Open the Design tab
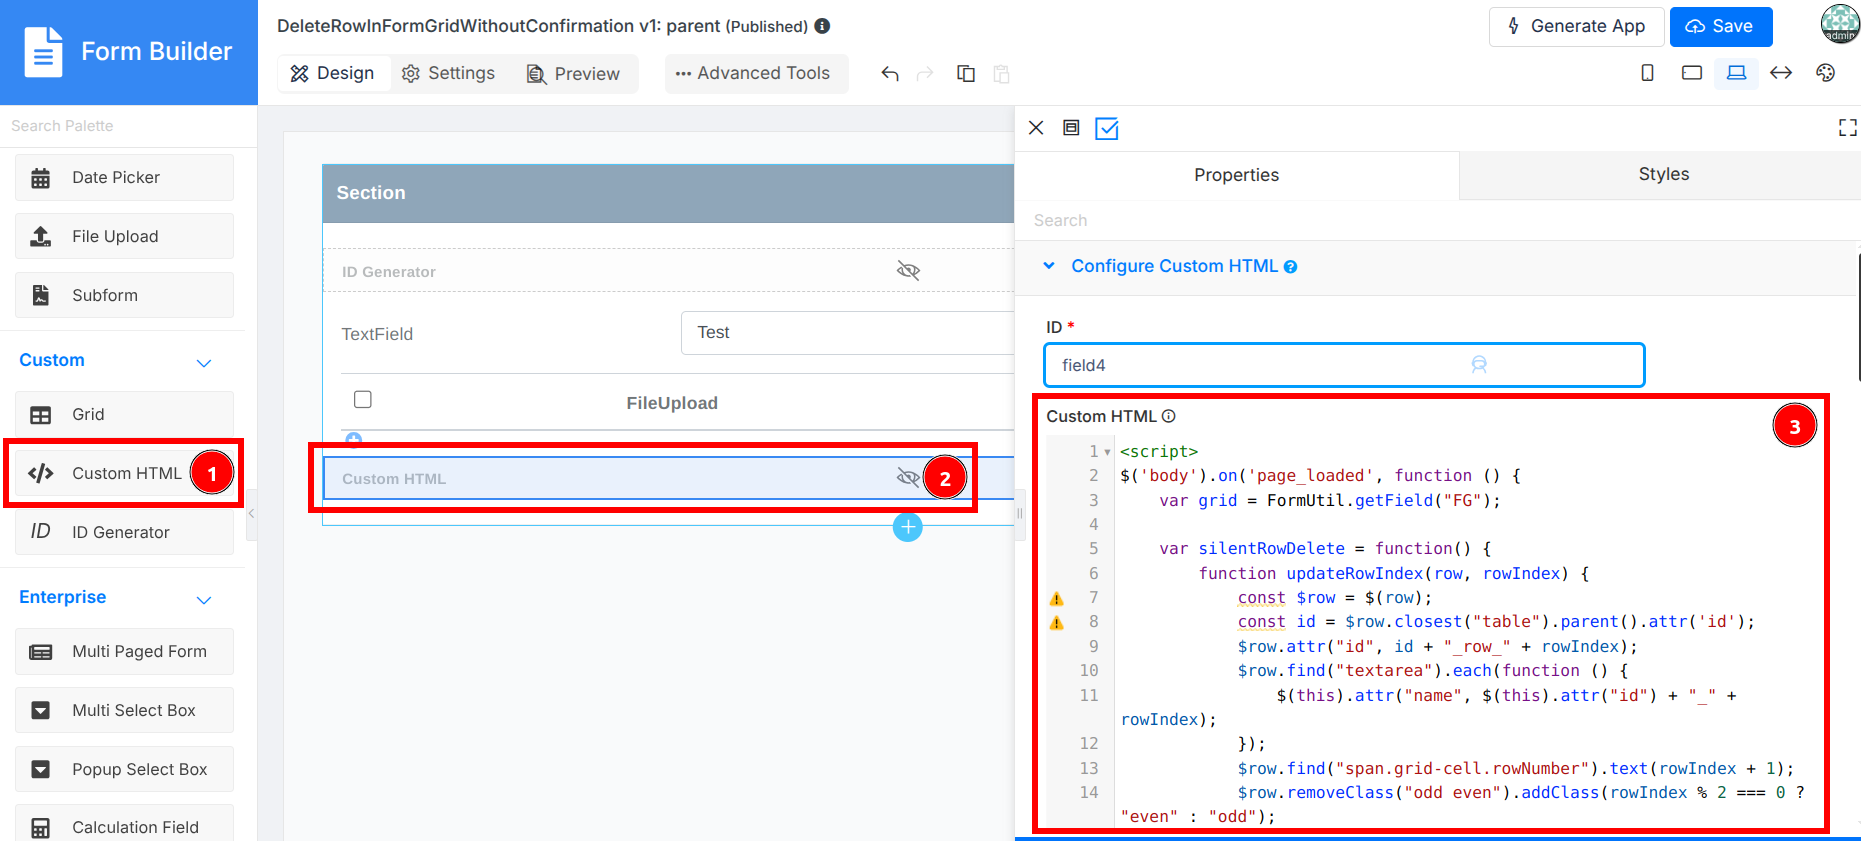 pos(332,73)
